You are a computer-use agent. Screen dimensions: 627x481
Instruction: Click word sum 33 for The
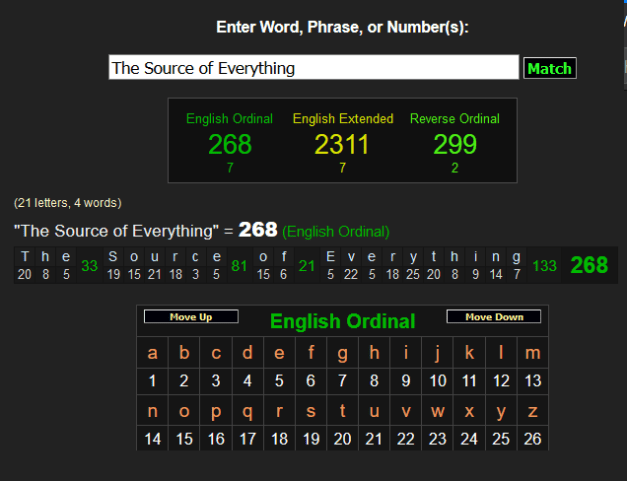click(89, 266)
